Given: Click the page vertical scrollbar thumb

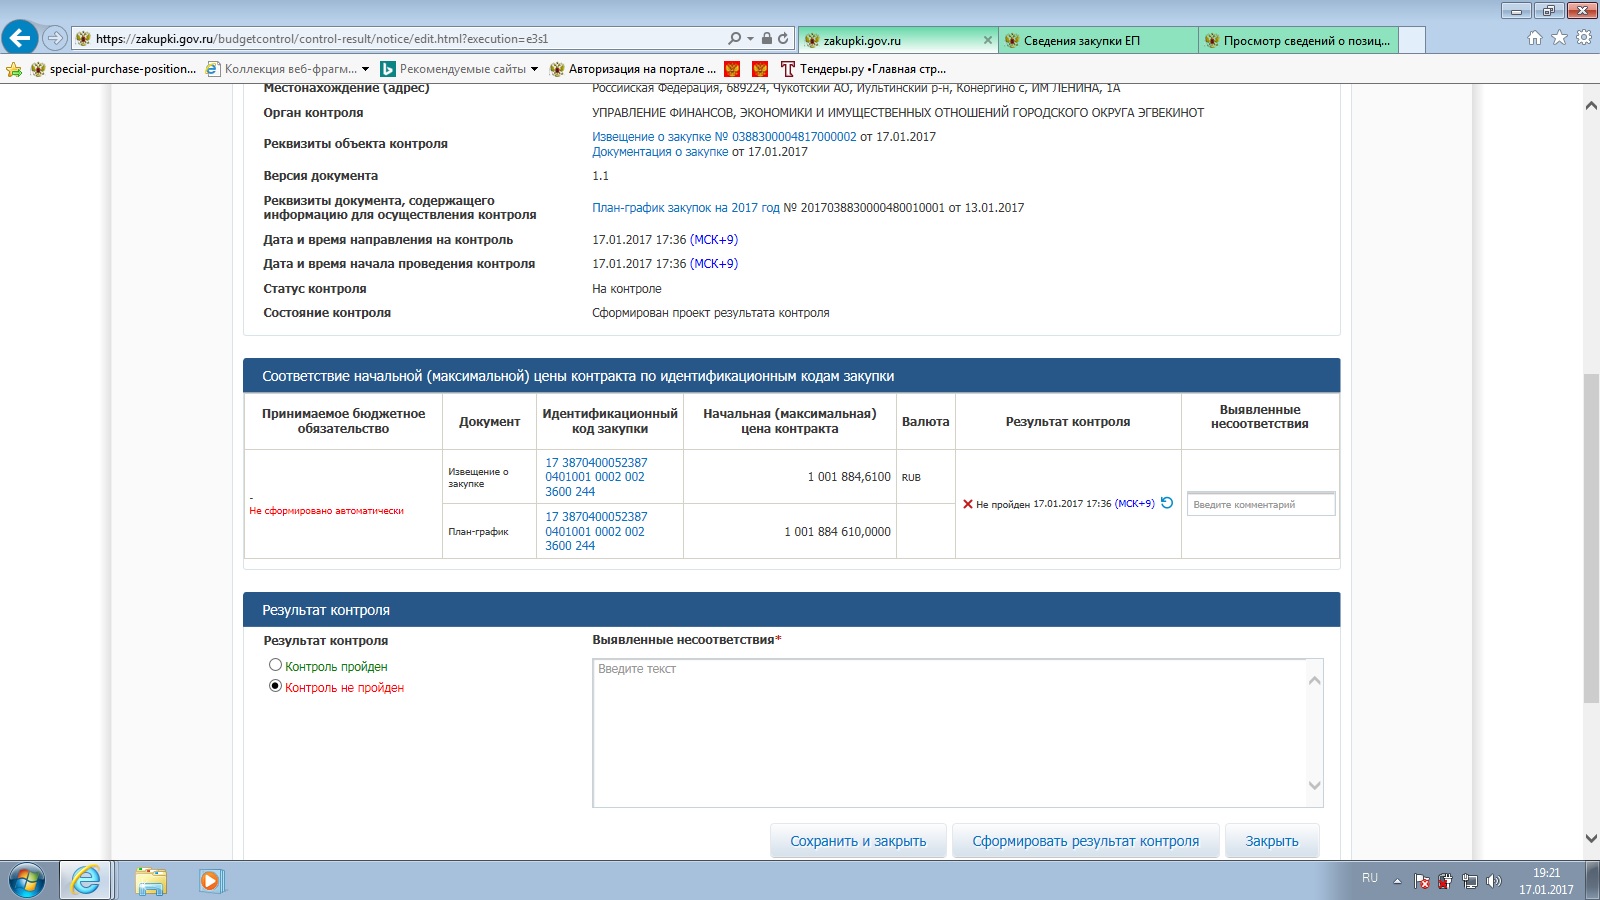Looking at the screenshot, I should (x=1591, y=538).
